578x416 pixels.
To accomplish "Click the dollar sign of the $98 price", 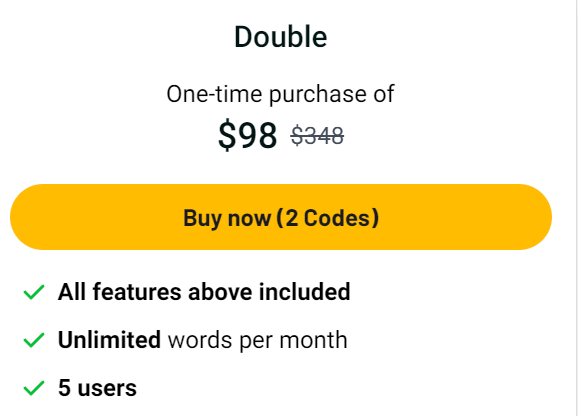I will pyautogui.click(x=226, y=135).
